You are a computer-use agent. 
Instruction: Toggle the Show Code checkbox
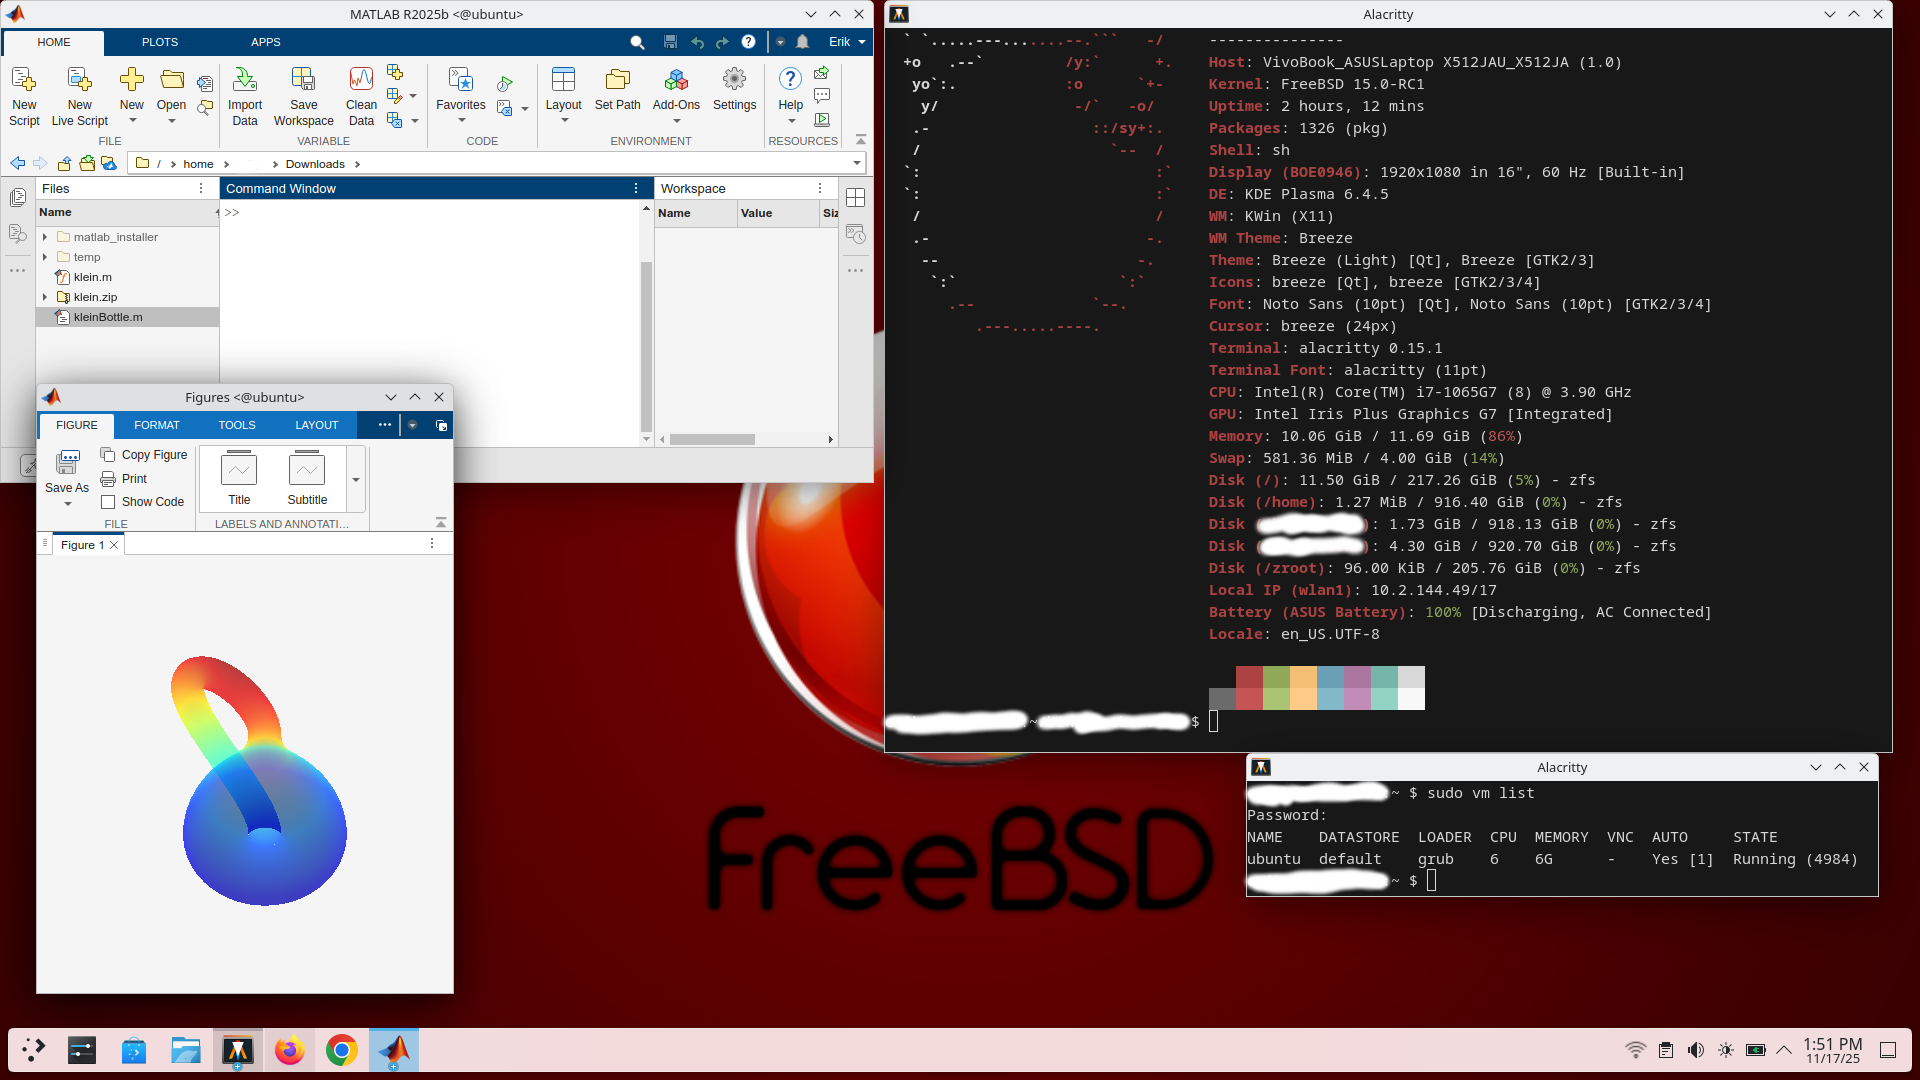click(109, 501)
